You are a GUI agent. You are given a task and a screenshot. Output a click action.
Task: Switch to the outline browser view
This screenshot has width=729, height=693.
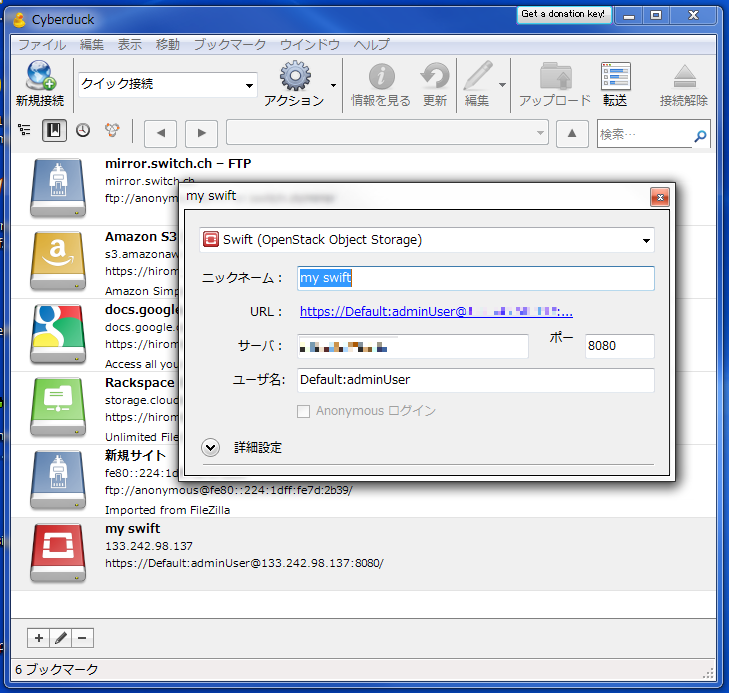tap(25, 130)
